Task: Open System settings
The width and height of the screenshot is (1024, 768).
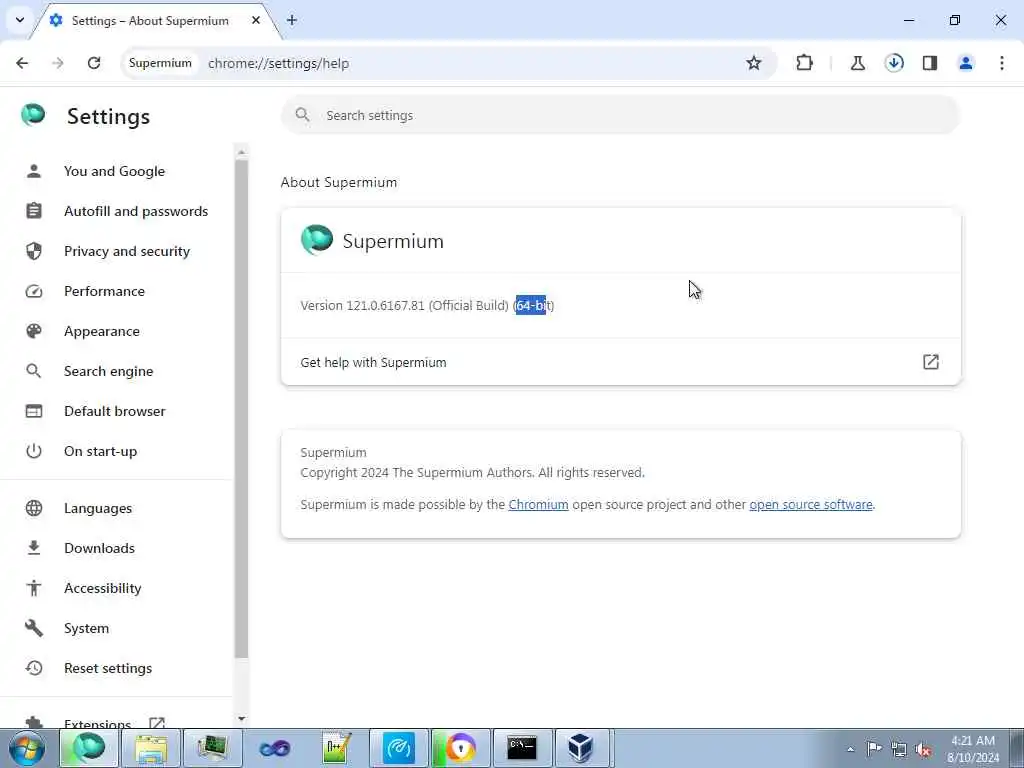Action: [116, 628]
